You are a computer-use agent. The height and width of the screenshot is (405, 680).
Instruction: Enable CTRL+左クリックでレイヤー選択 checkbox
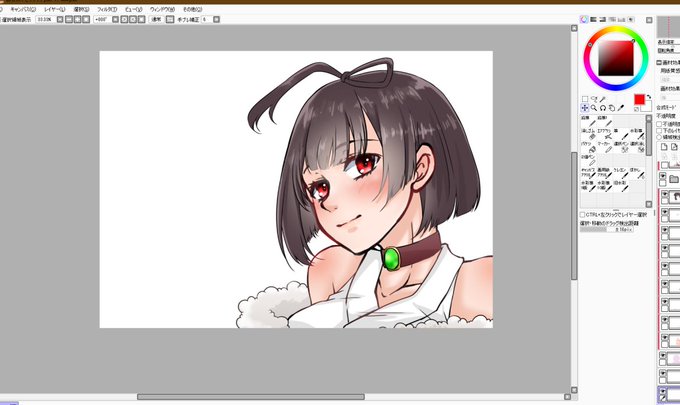pyautogui.click(x=582, y=215)
